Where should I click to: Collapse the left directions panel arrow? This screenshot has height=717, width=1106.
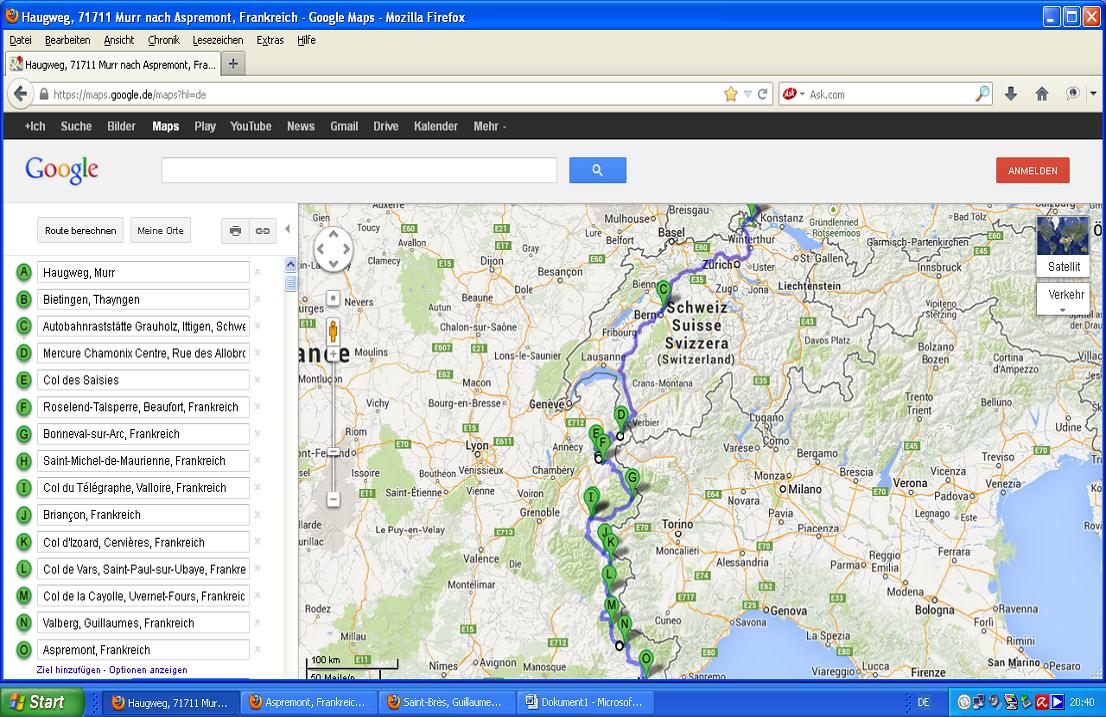point(288,230)
